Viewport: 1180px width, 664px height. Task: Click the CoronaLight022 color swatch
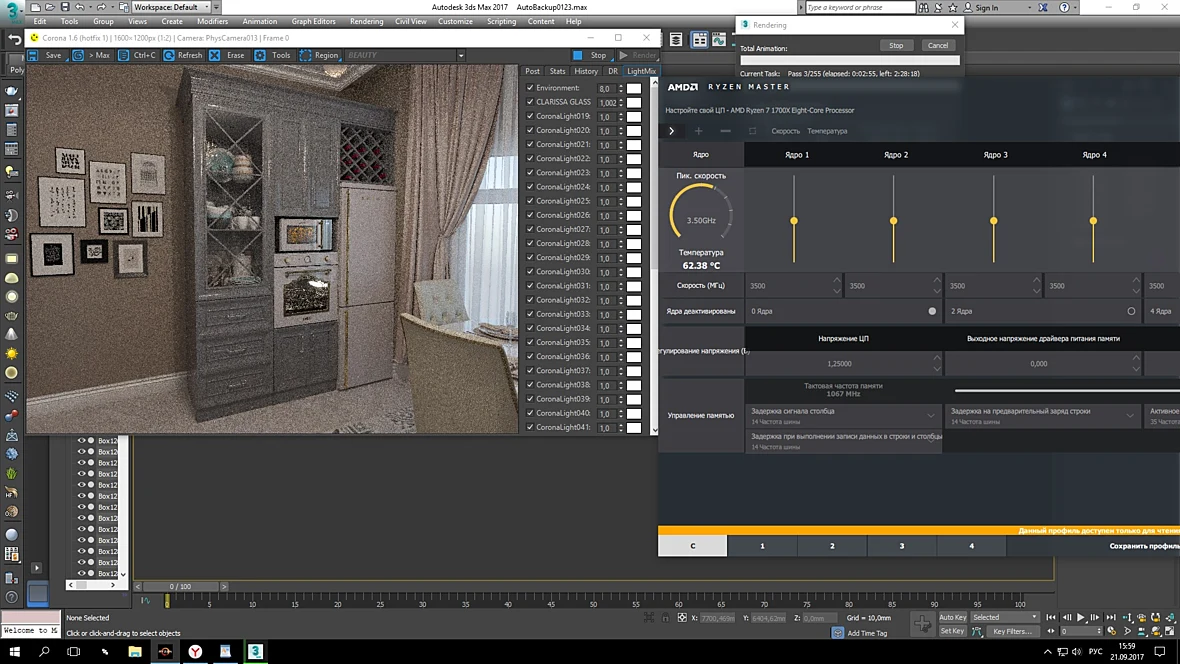(634, 159)
